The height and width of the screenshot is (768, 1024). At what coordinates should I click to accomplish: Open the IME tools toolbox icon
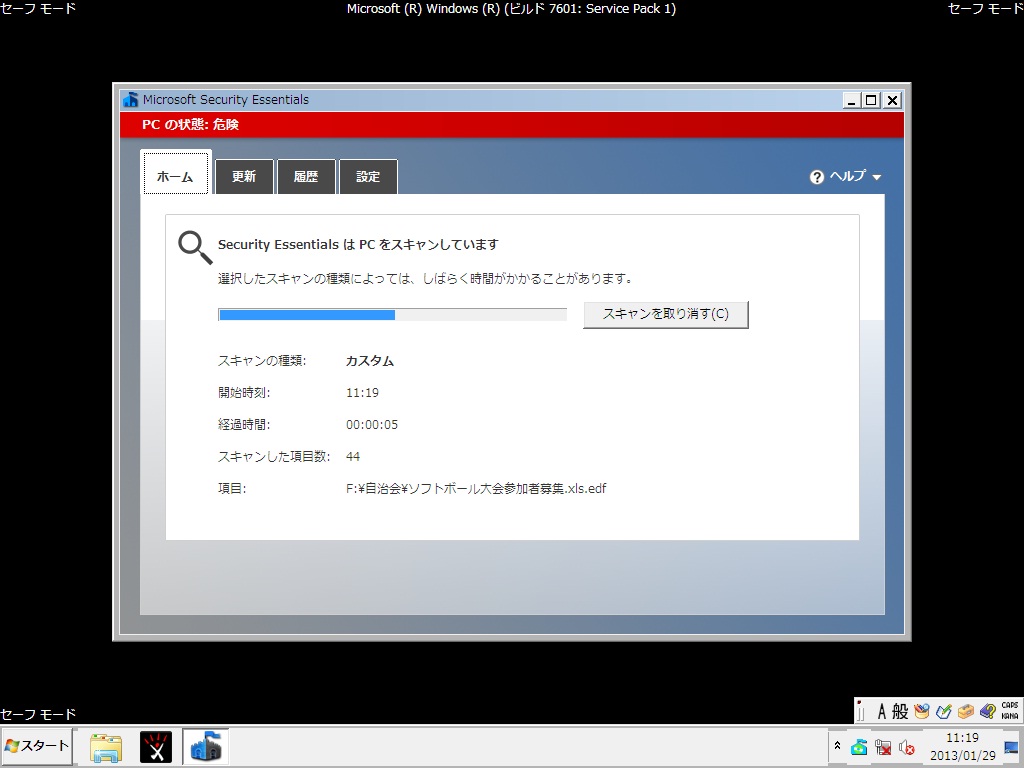[x=966, y=711]
